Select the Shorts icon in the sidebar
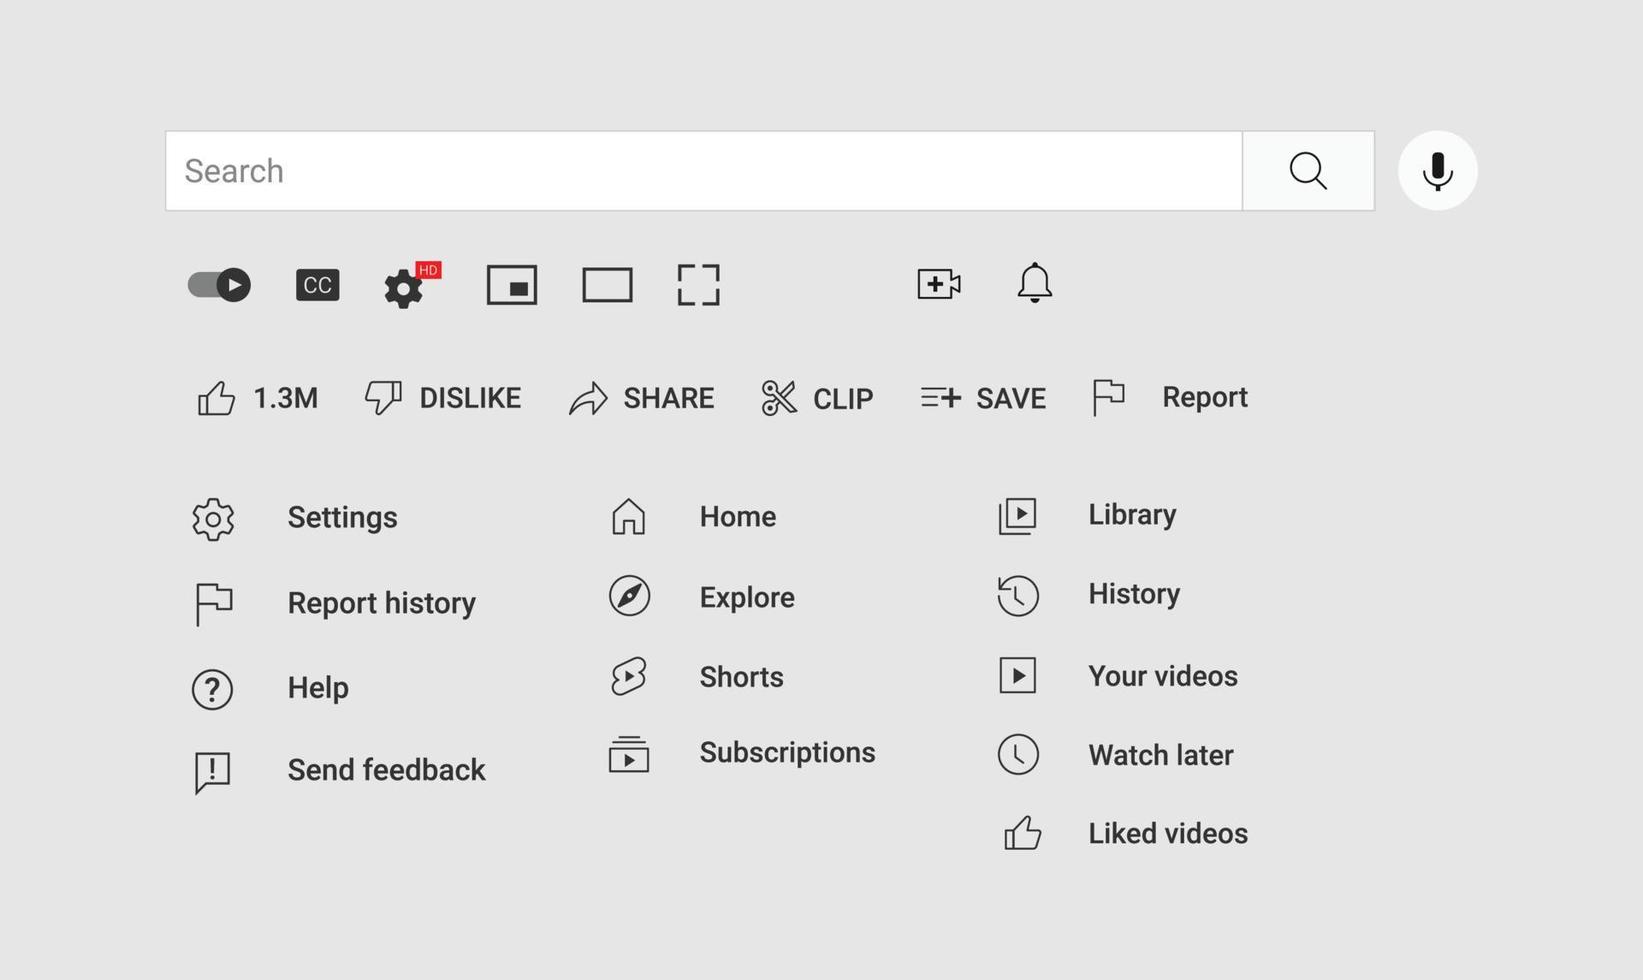This screenshot has width=1643, height=980. 628,677
